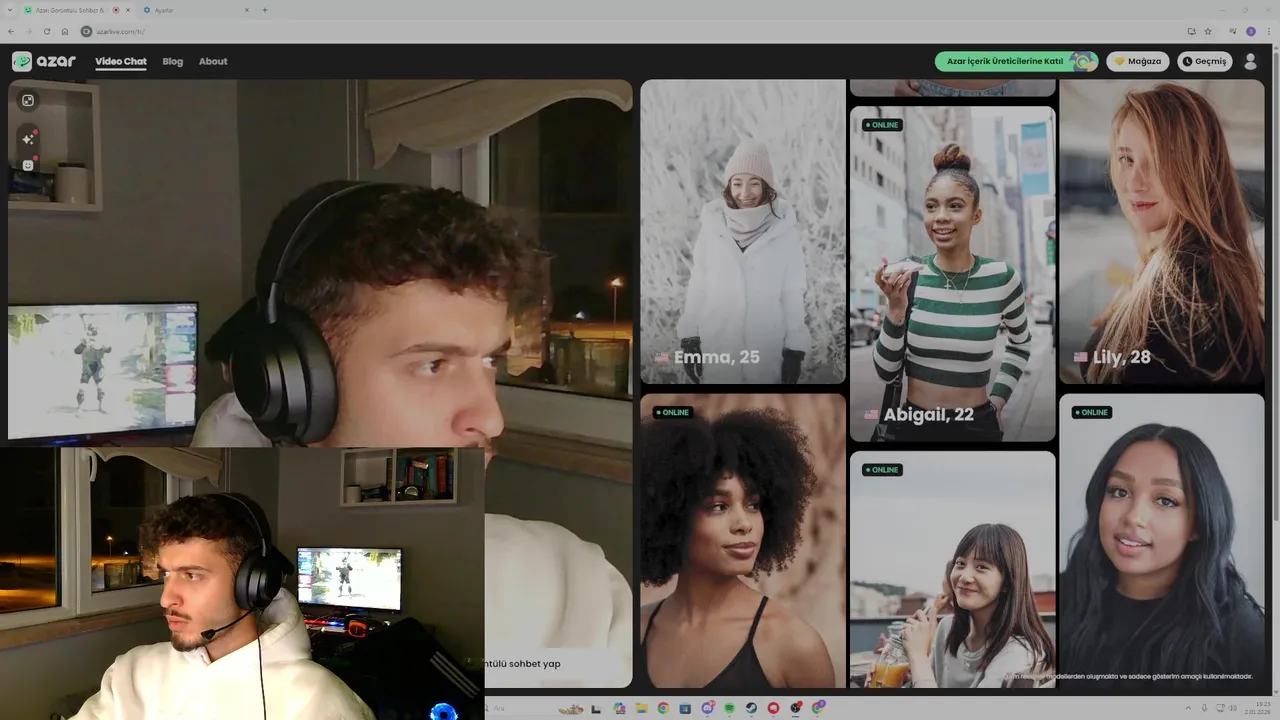Screen dimensions: 1280x720
Task: Click the görüntülü sohbet yap button
Action: click(x=559, y=663)
